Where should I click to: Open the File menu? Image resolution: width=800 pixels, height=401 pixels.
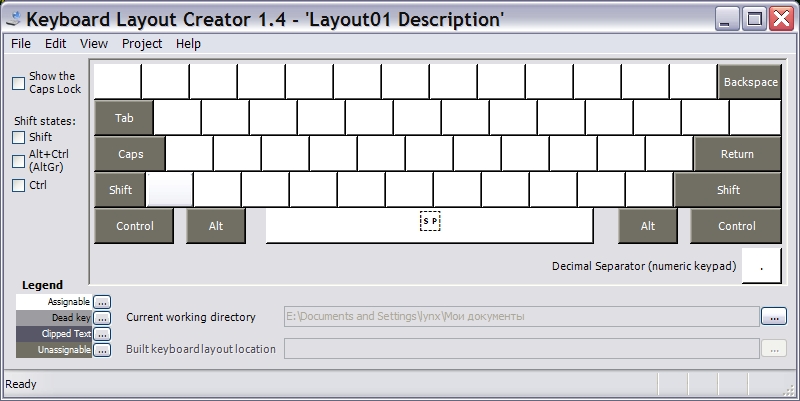tap(21, 44)
